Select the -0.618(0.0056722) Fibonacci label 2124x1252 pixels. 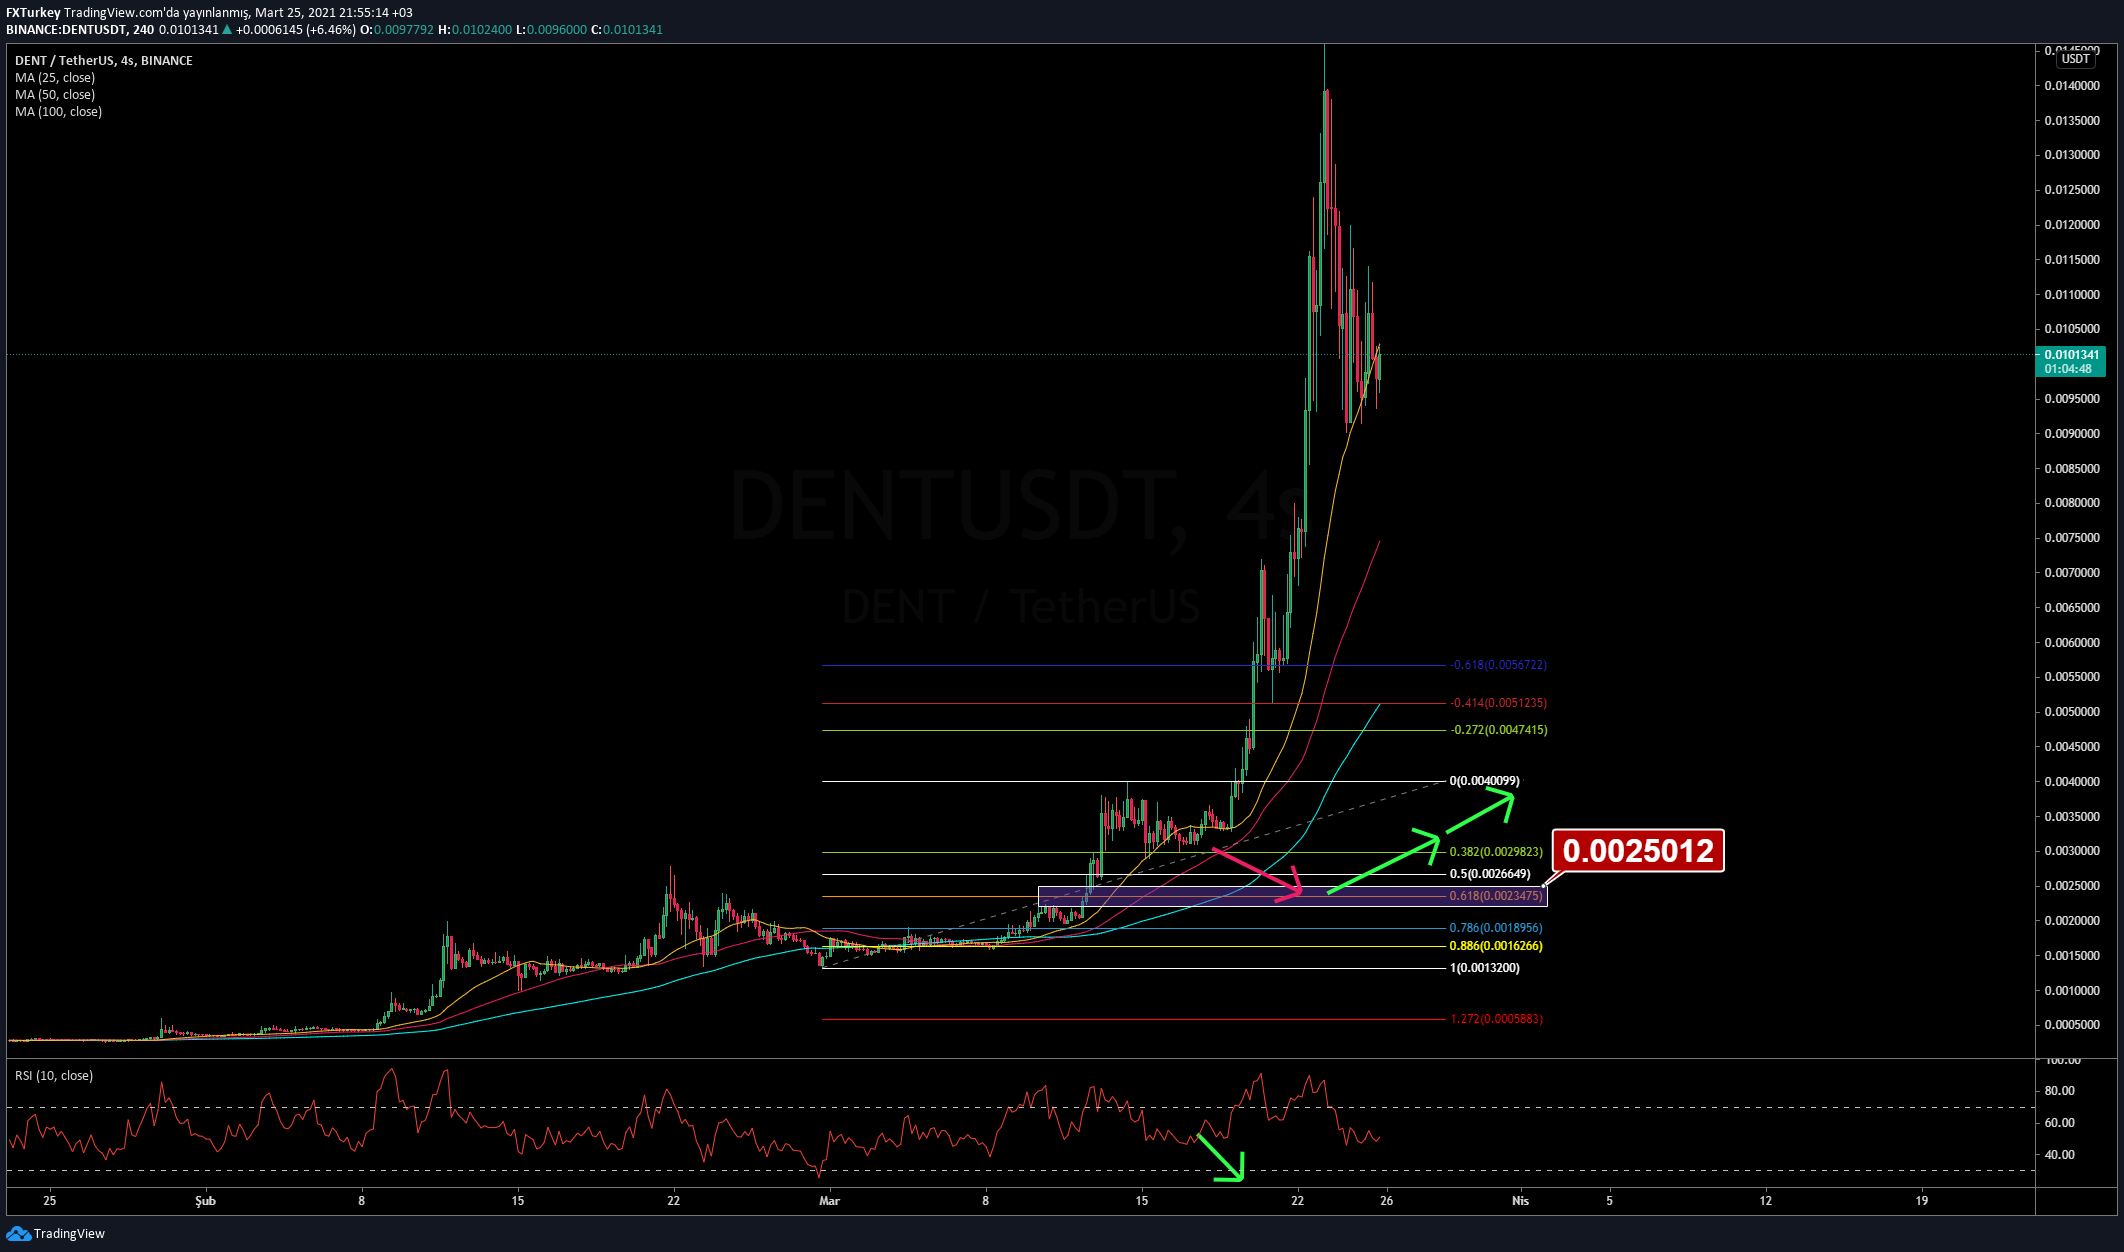pos(1498,665)
